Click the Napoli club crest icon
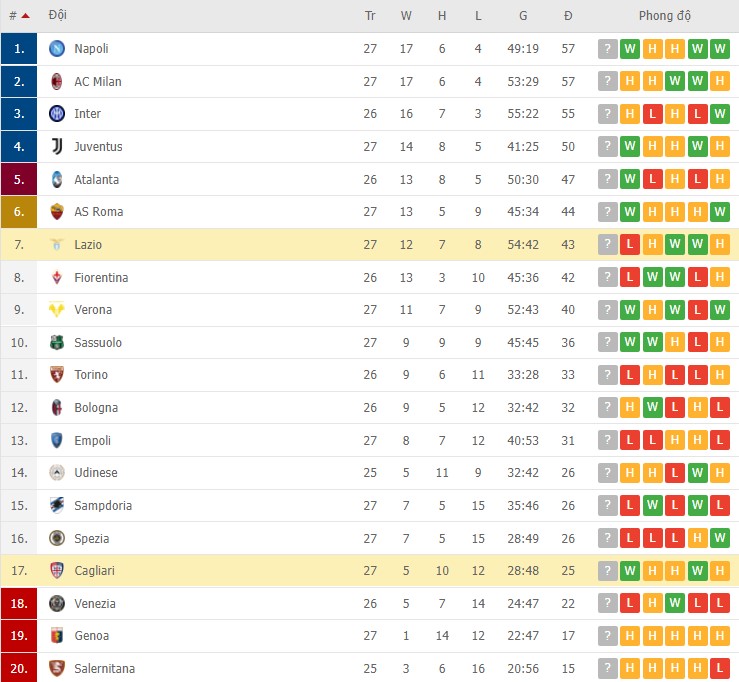739x682 pixels. pos(57,49)
